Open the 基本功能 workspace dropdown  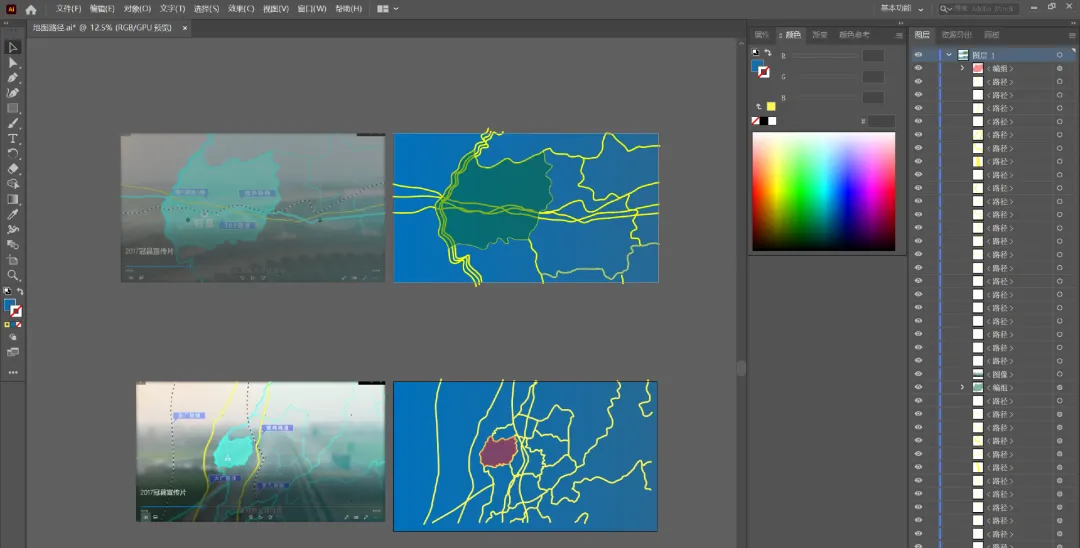pyautogui.click(x=902, y=8)
